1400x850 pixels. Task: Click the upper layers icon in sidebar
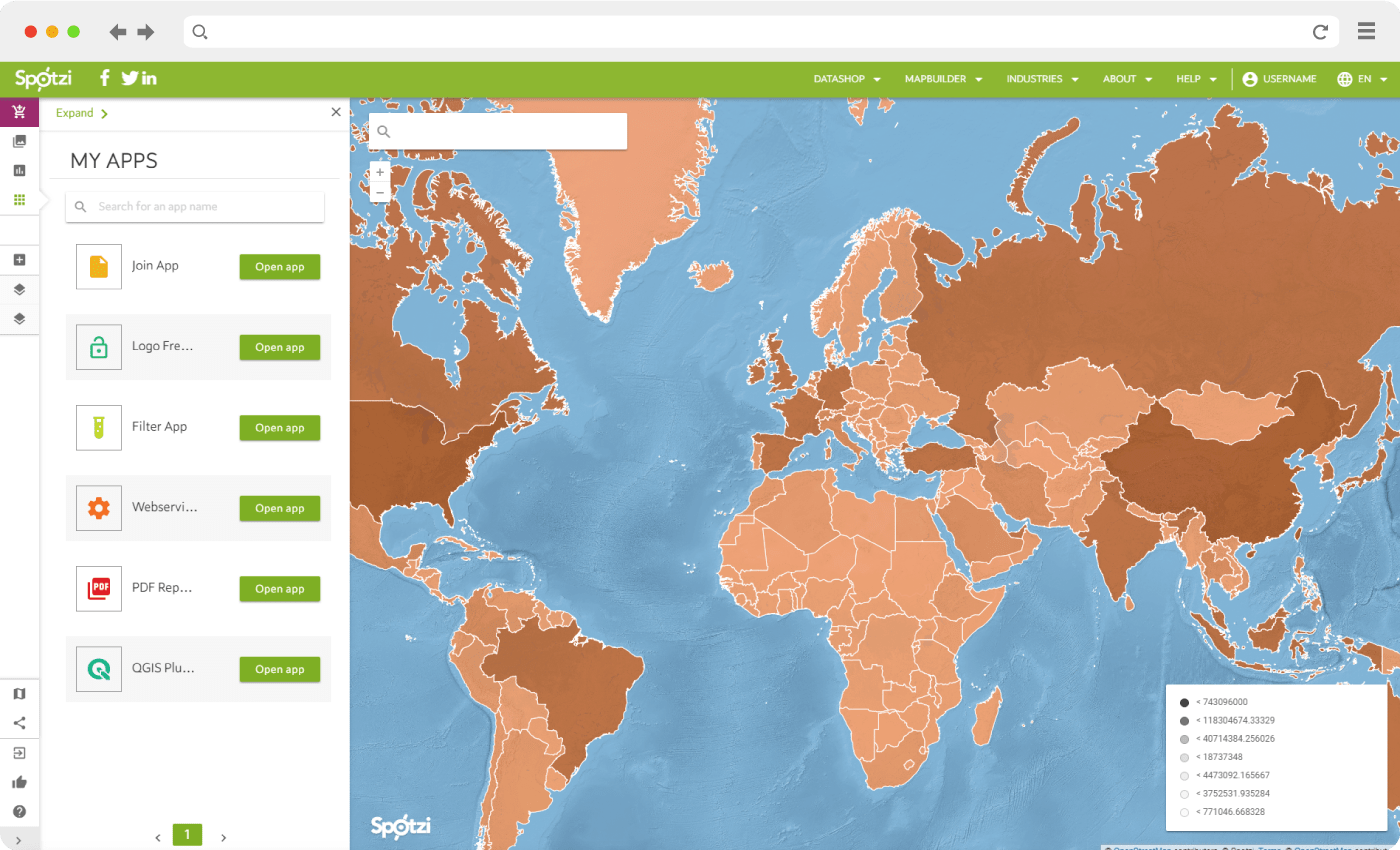19,290
